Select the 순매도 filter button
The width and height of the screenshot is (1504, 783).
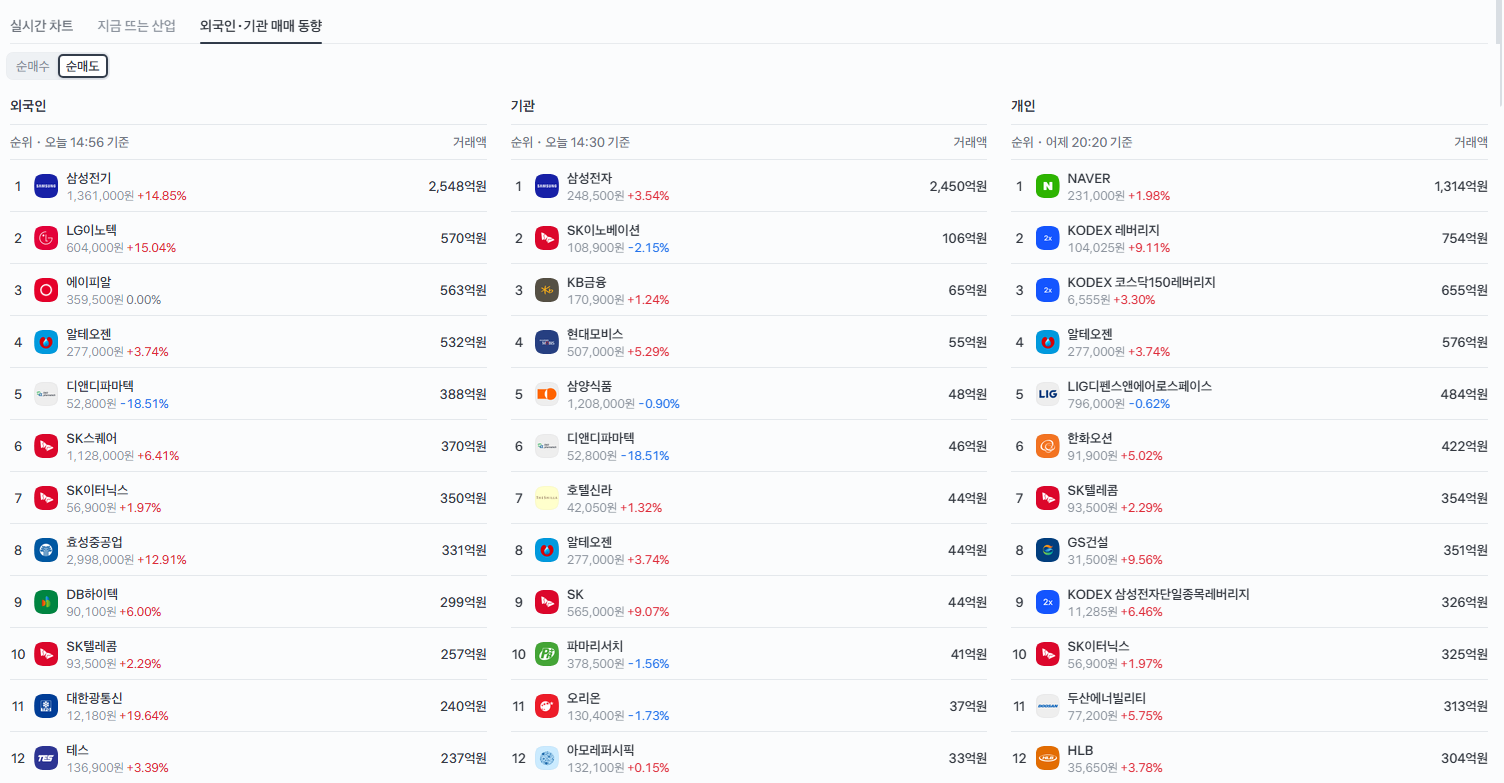click(83, 66)
